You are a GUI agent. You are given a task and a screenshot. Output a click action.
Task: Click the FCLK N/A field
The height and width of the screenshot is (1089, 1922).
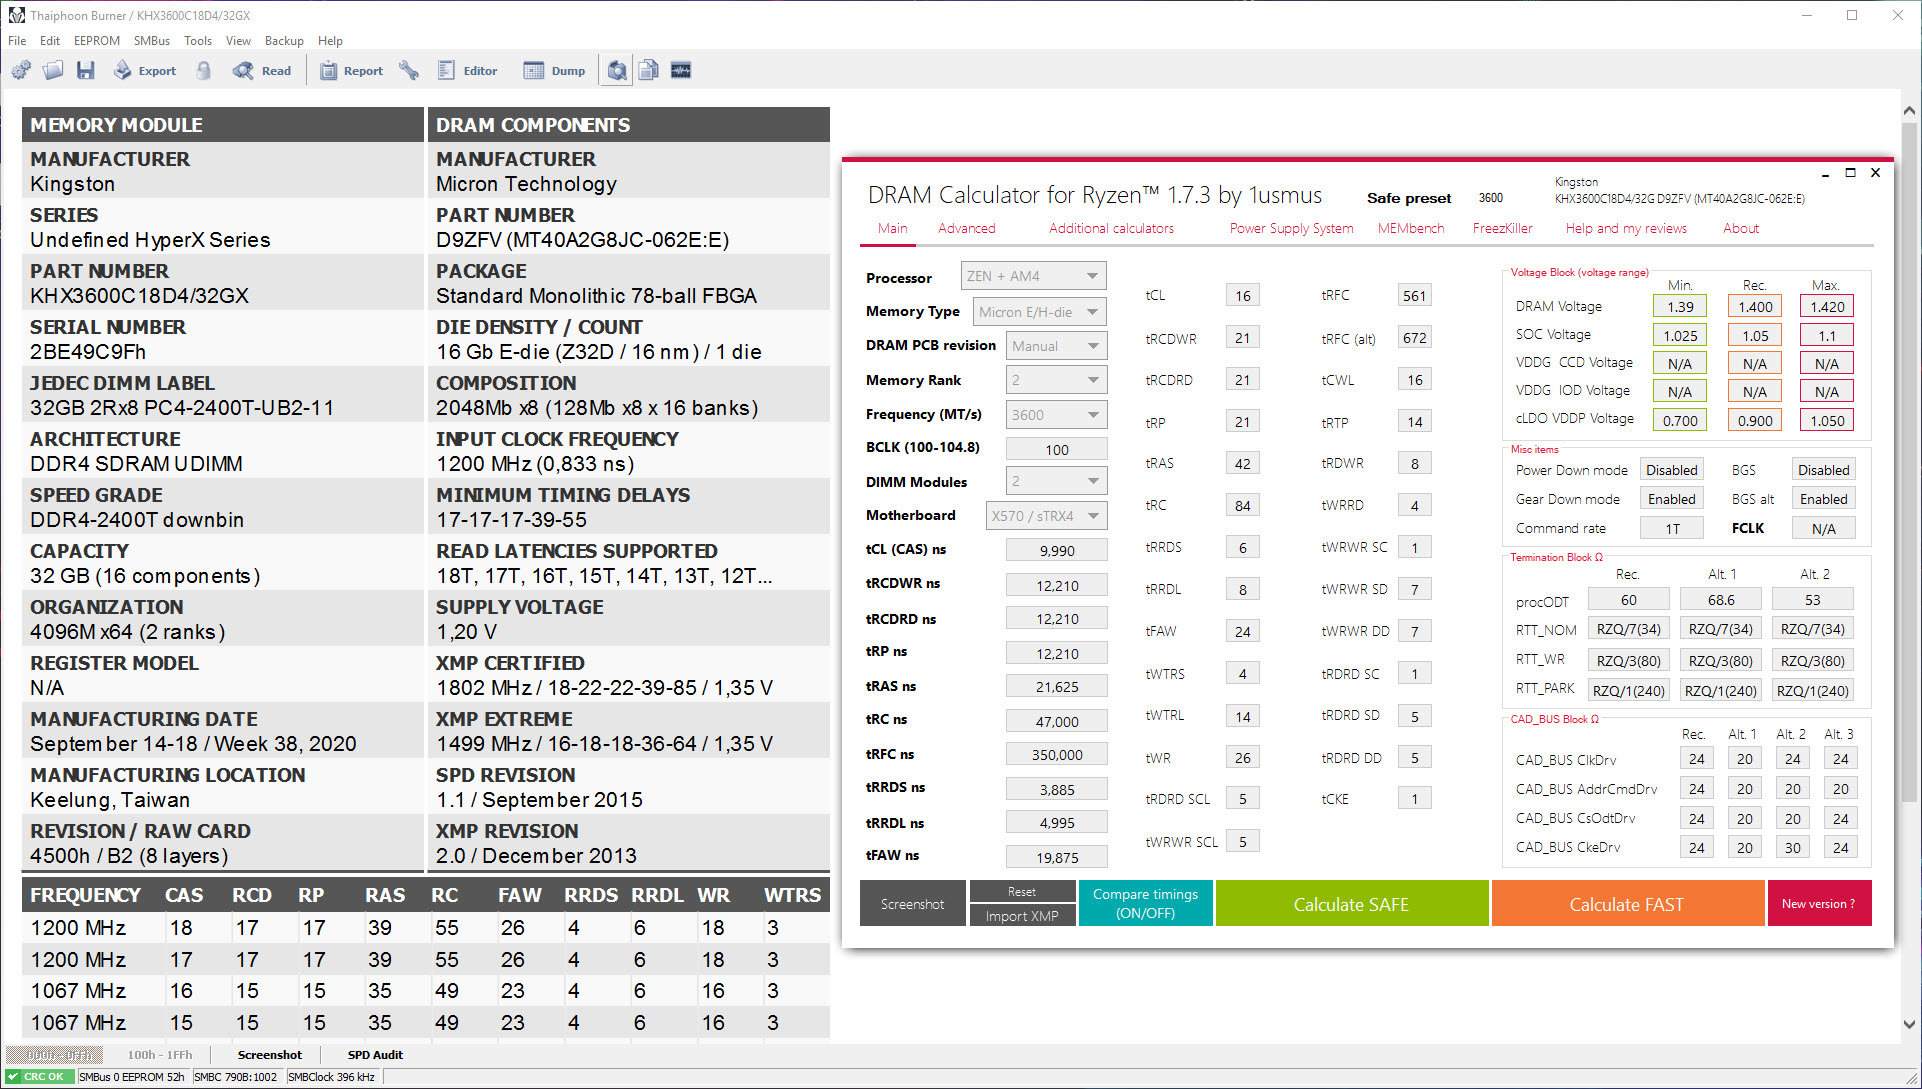1823,528
